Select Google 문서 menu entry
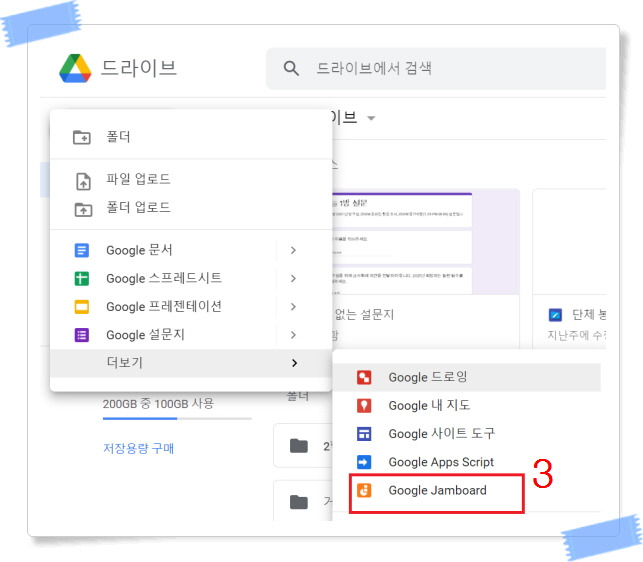 pos(190,250)
